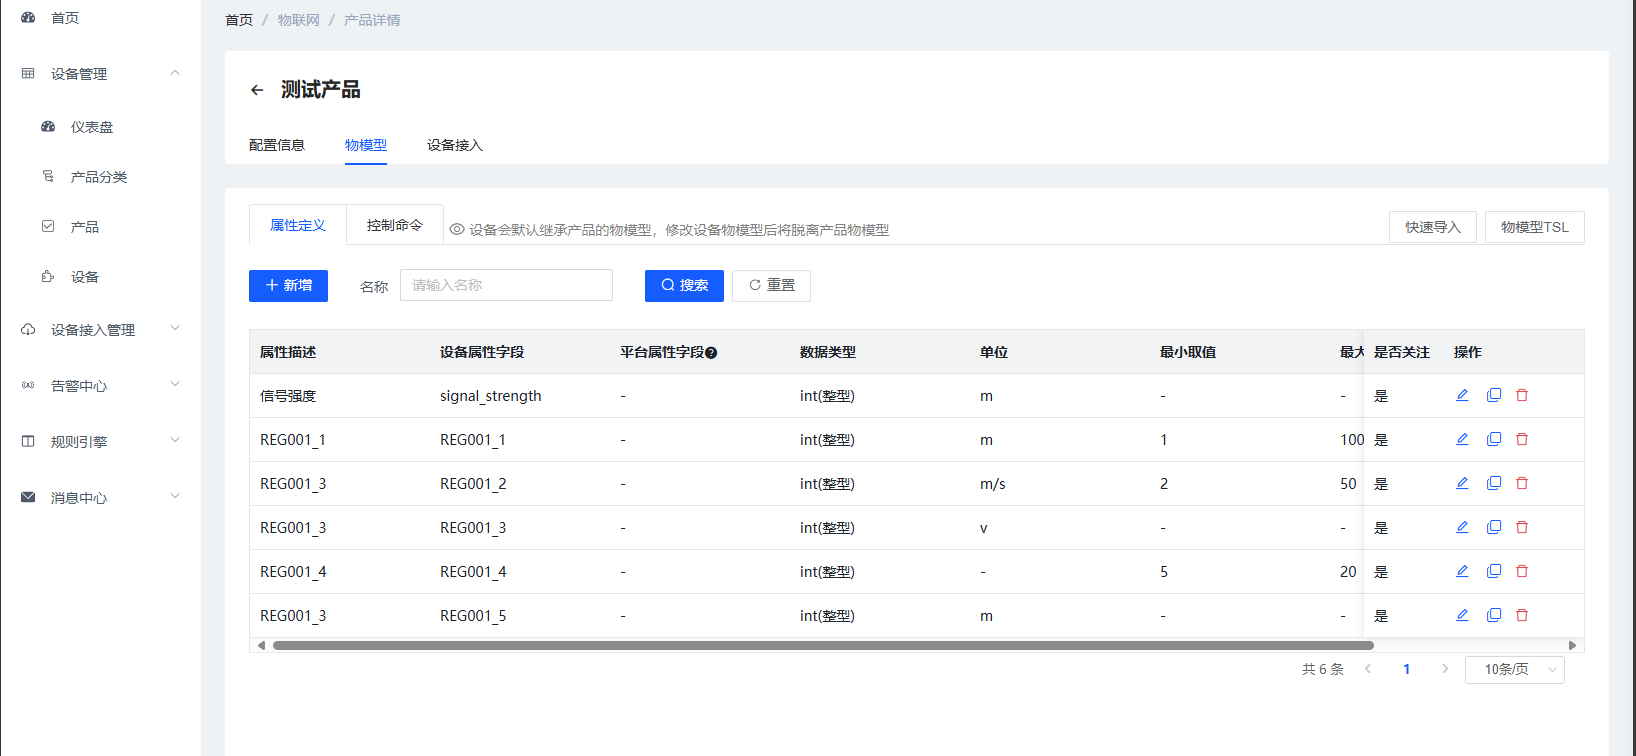Select page 1 in pagination
The image size is (1636, 756).
point(1407,669)
